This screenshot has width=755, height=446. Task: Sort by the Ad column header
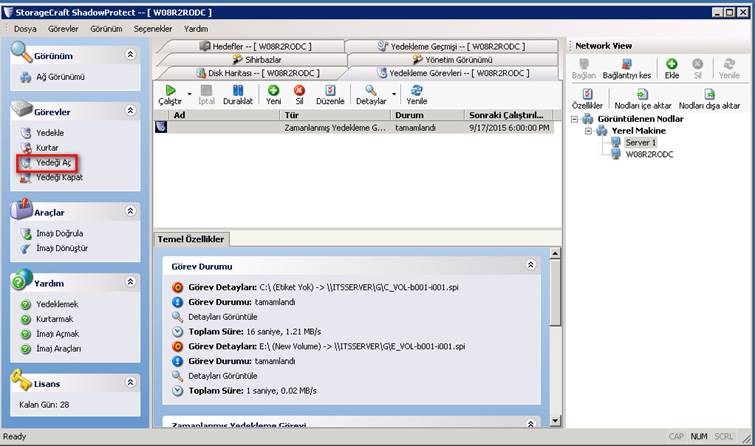pos(224,116)
